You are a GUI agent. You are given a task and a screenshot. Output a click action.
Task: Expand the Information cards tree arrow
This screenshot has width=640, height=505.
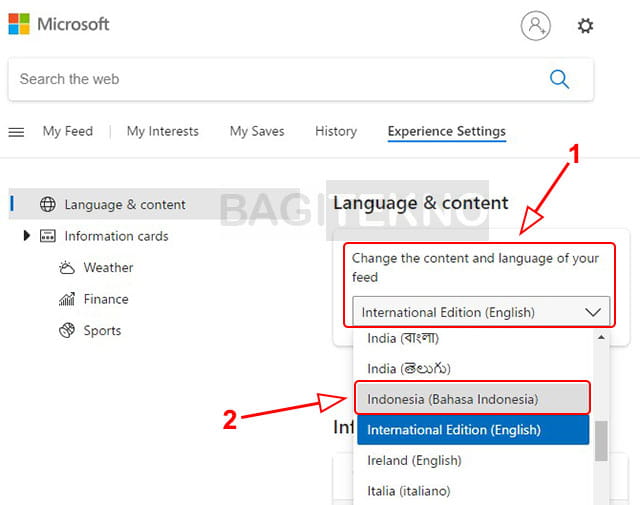click(x=27, y=236)
